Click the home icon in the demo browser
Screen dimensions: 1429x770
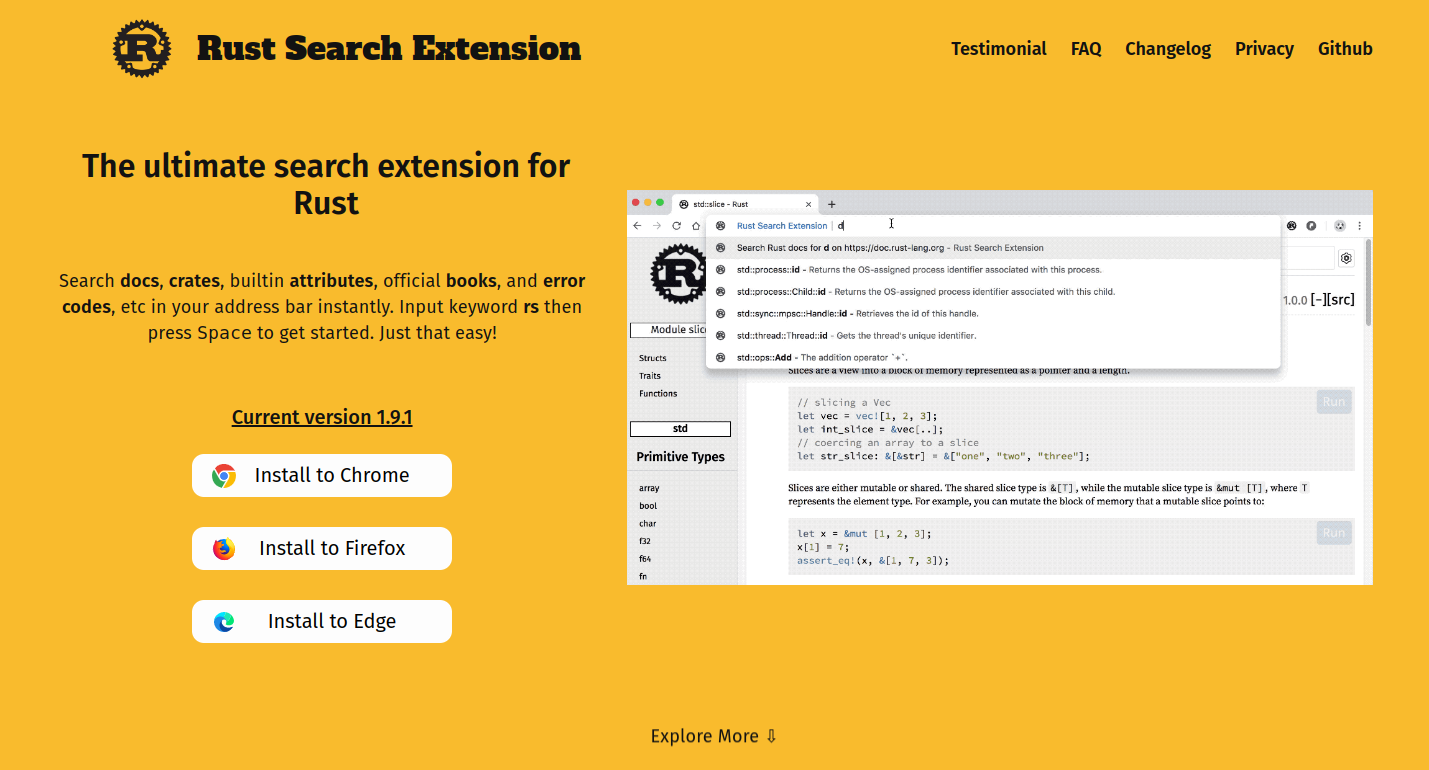coord(696,226)
